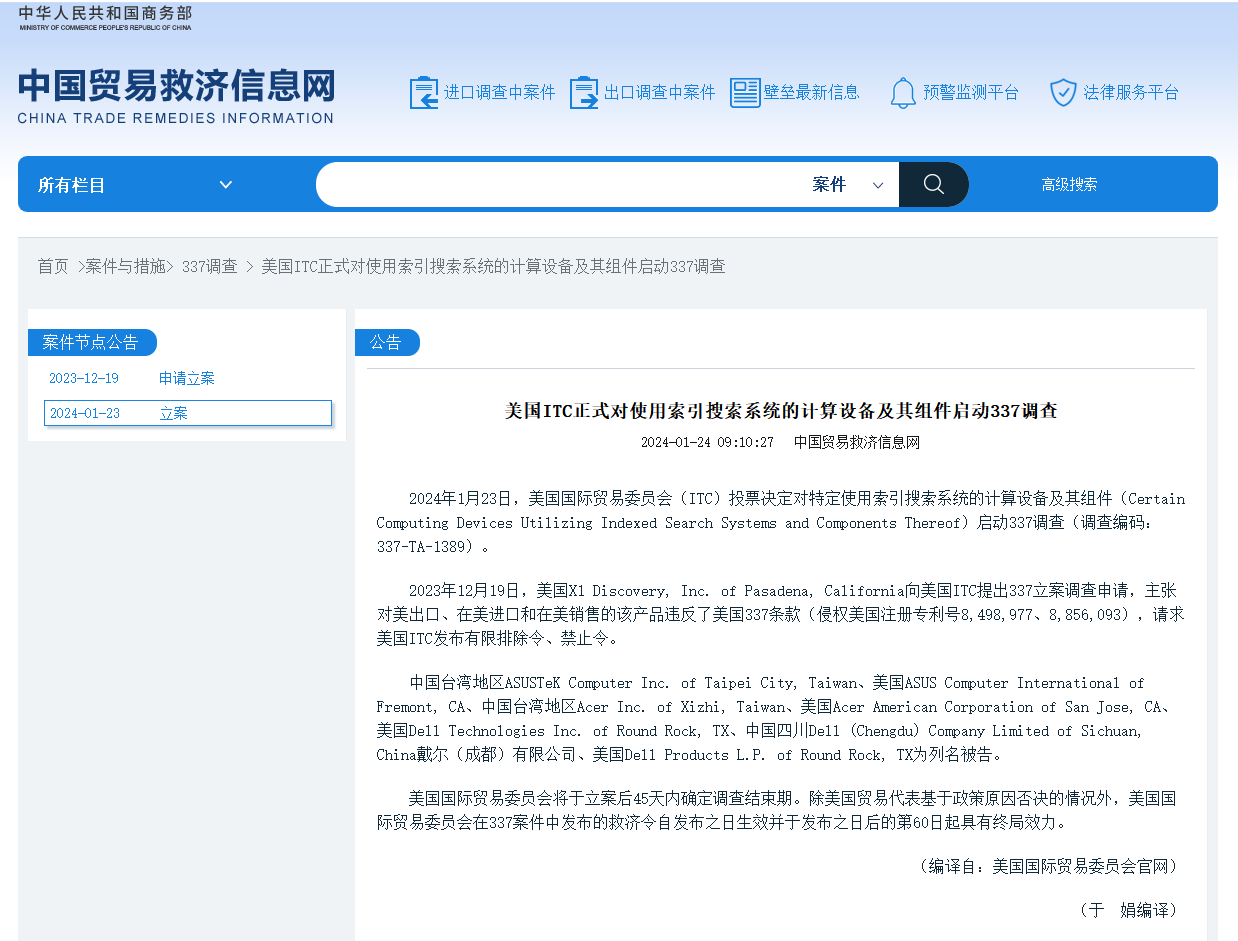
Task: Open 高级搜索 advanced search
Action: [x=1069, y=185]
